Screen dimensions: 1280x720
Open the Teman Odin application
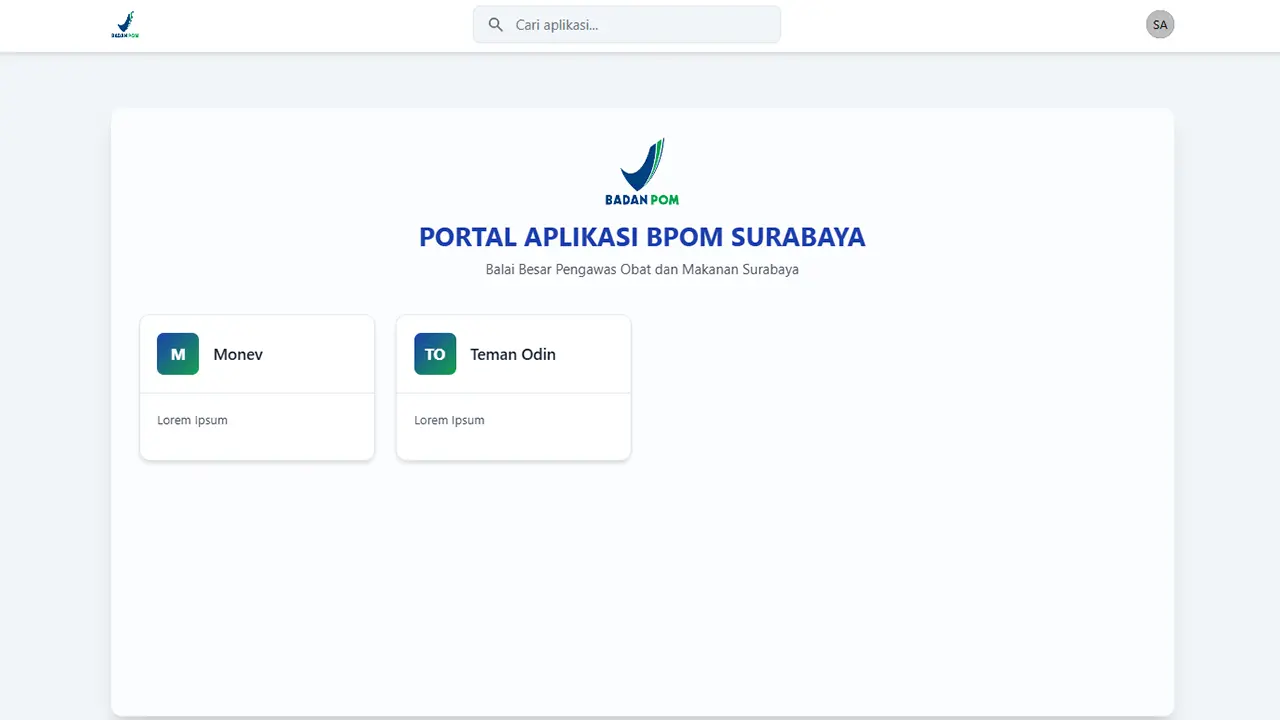point(514,388)
